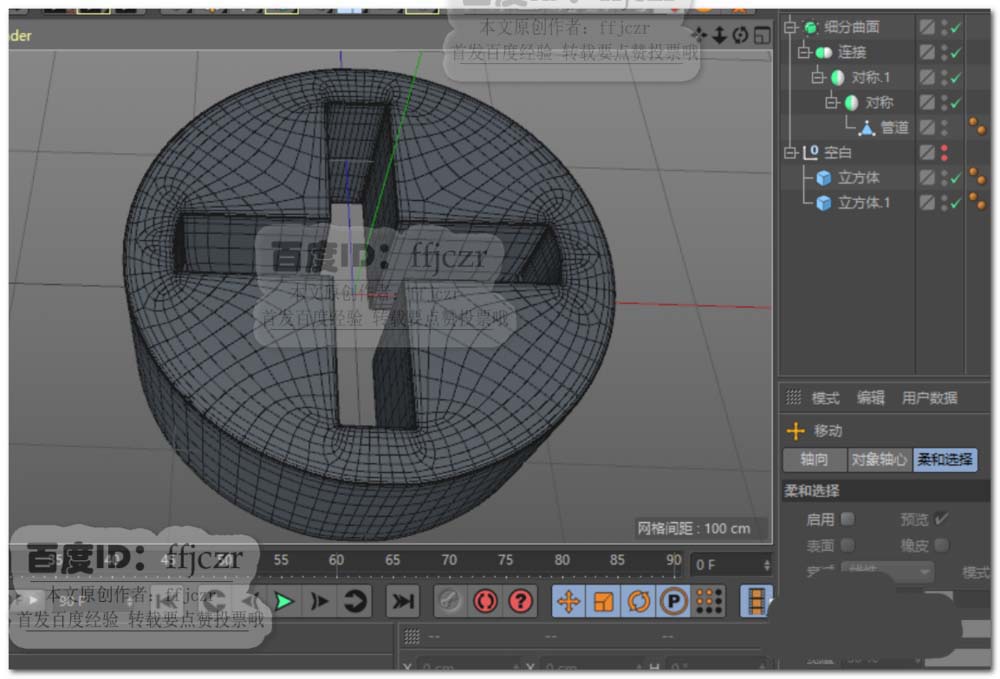Click the red record keyframe button
The width and height of the screenshot is (1000, 679).
tap(485, 601)
